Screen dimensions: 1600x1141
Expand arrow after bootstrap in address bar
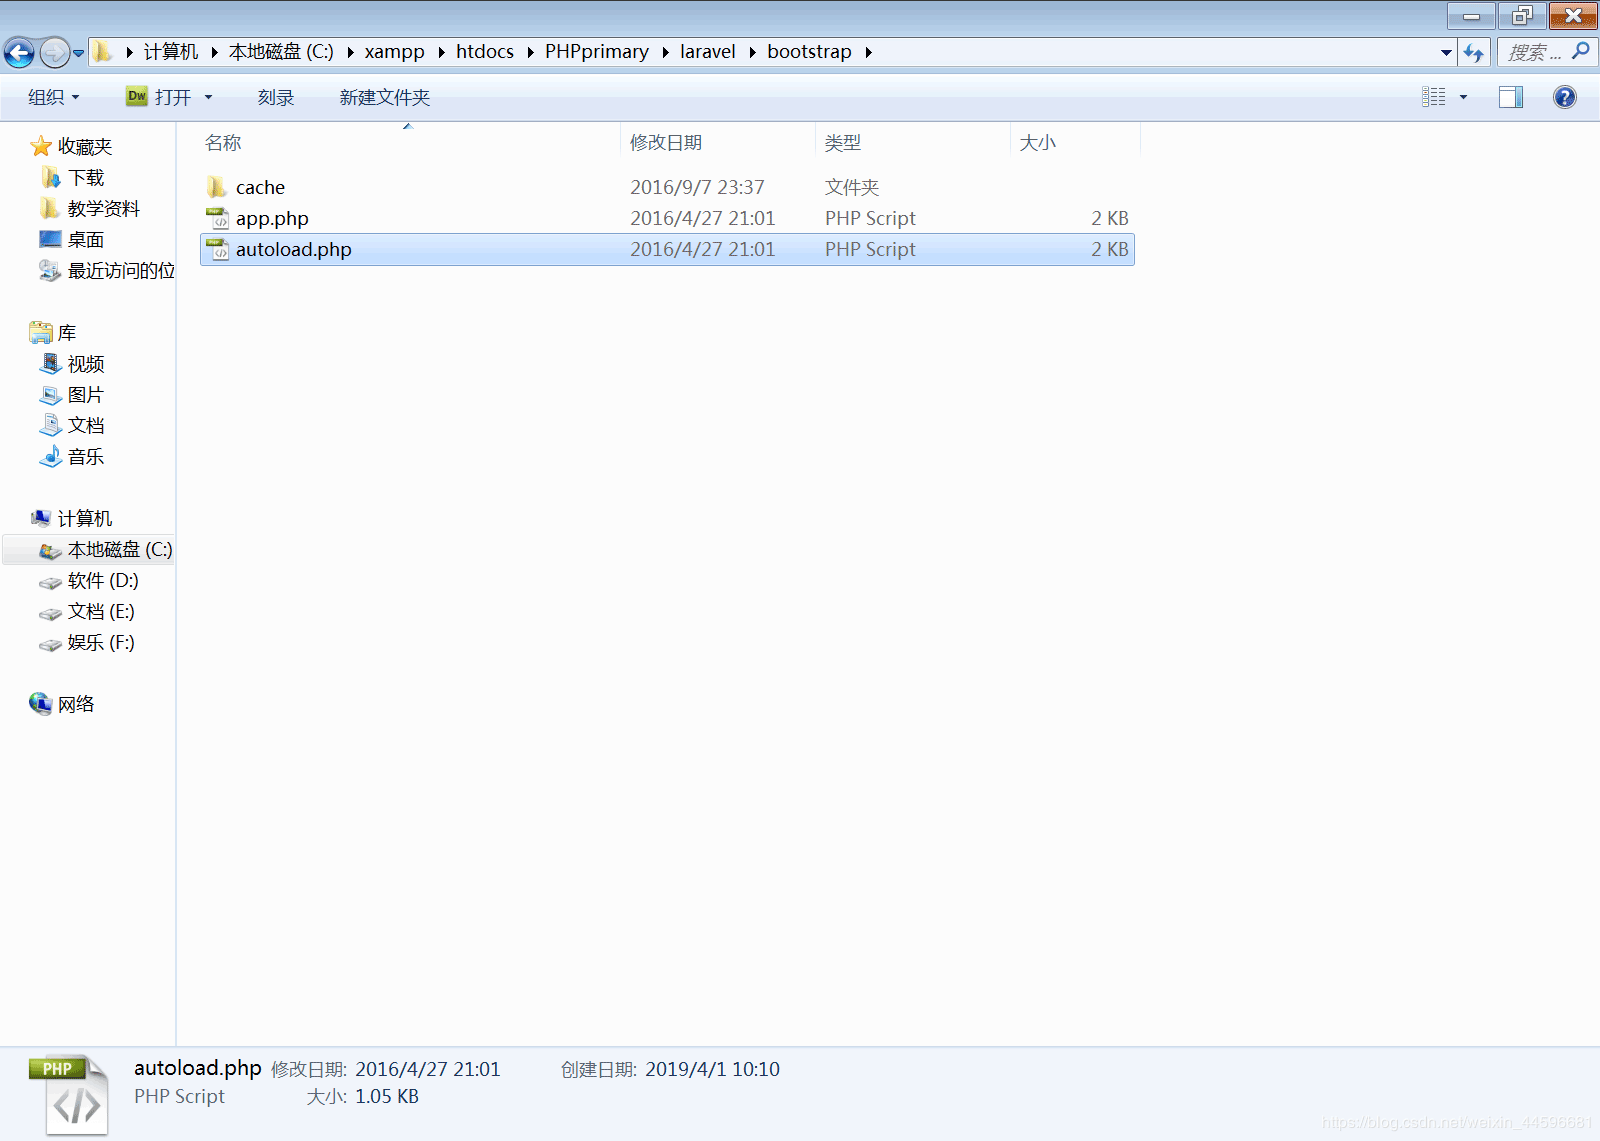click(x=868, y=52)
